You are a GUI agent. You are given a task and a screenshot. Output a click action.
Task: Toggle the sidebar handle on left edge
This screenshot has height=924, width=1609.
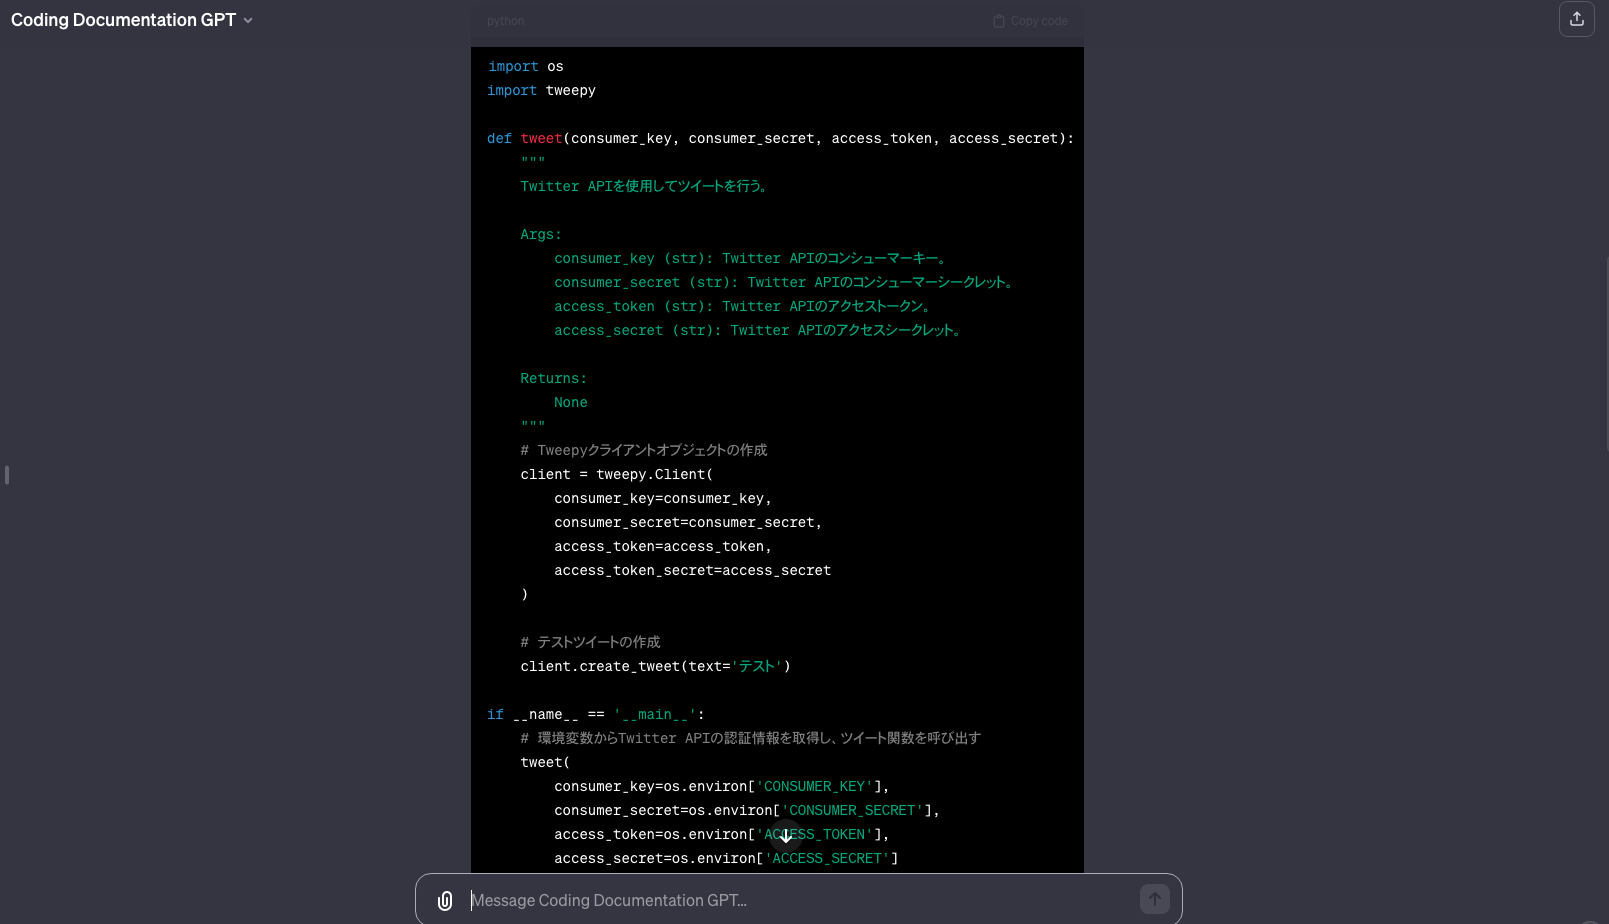[7, 475]
